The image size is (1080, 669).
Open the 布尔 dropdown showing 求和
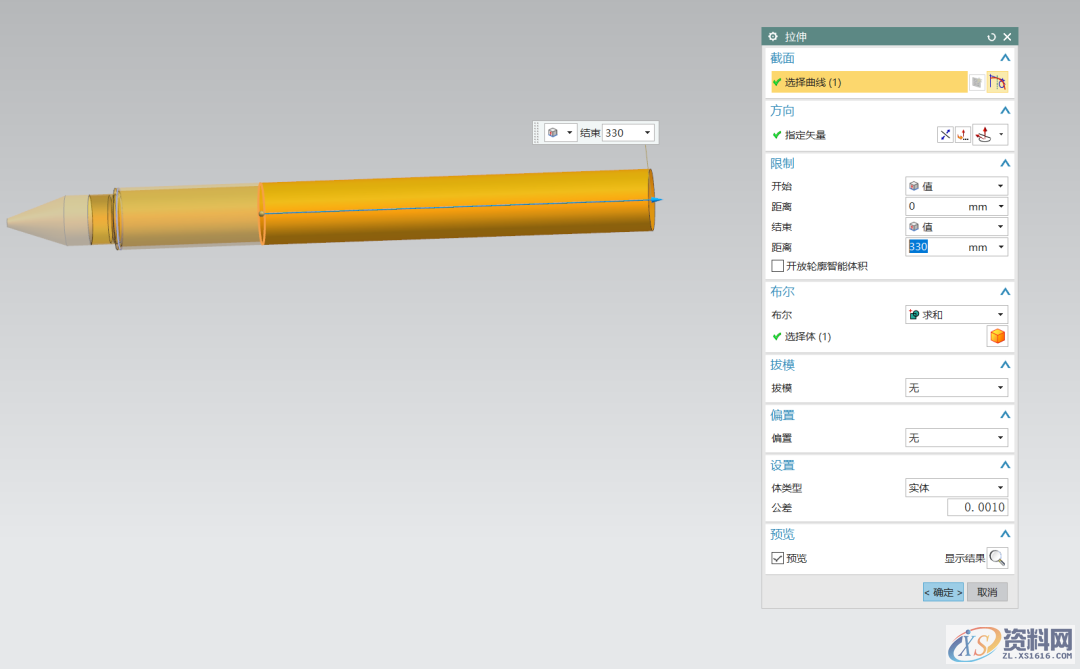[x=956, y=315]
